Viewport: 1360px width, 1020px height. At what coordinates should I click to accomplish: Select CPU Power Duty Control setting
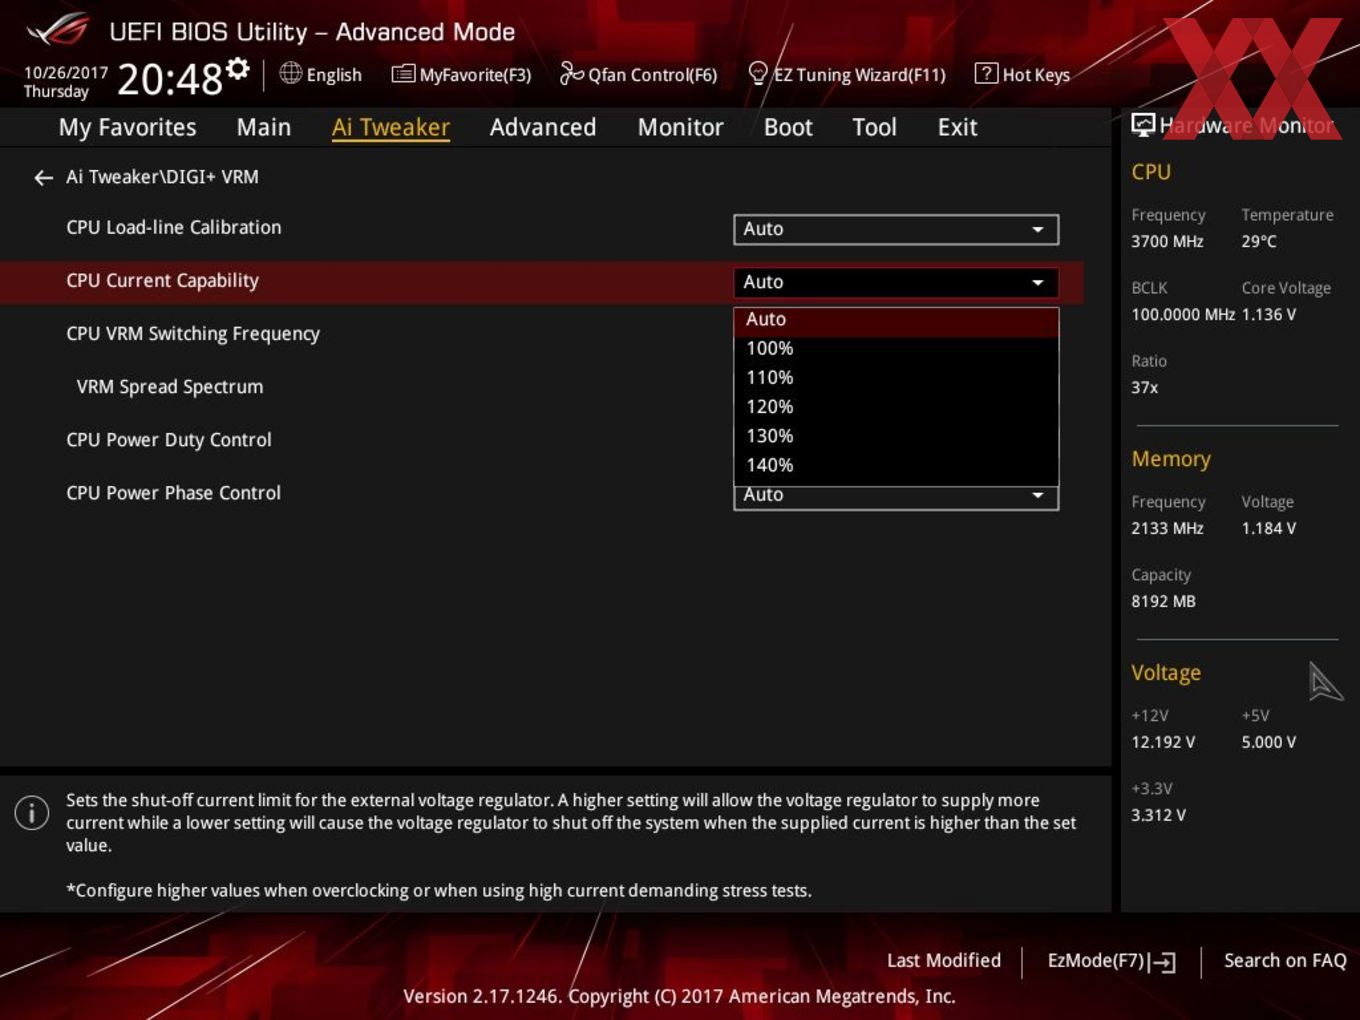coord(169,440)
